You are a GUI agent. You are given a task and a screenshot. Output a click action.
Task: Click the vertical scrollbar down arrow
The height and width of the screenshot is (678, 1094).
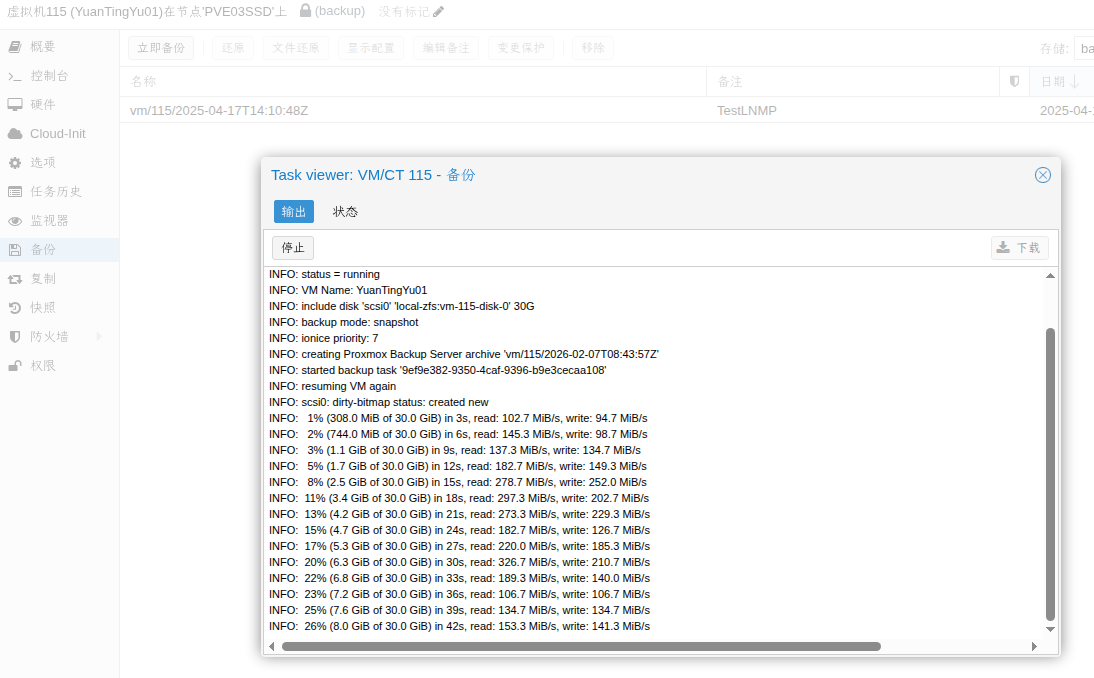pyautogui.click(x=1050, y=630)
